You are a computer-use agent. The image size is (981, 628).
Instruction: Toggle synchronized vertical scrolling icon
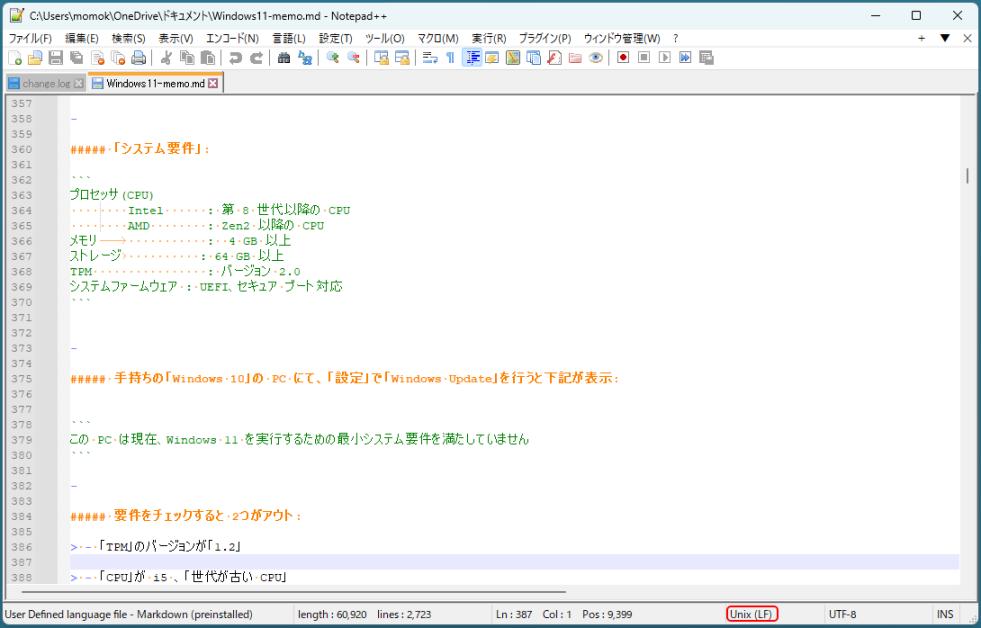click(x=381, y=58)
